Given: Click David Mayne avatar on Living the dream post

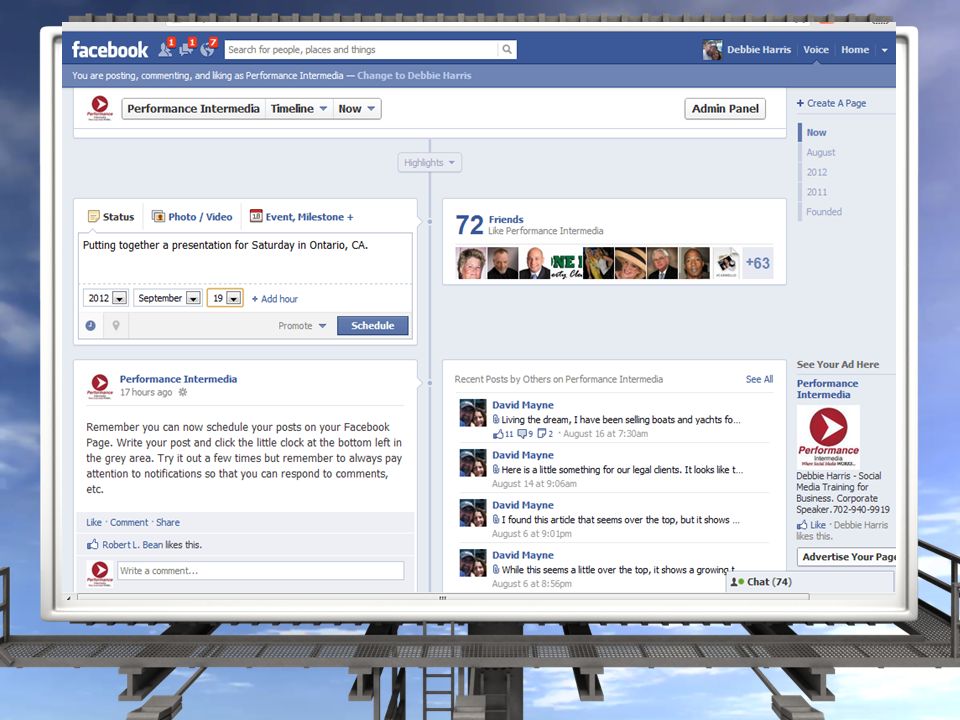Looking at the screenshot, I should coord(473,413).
